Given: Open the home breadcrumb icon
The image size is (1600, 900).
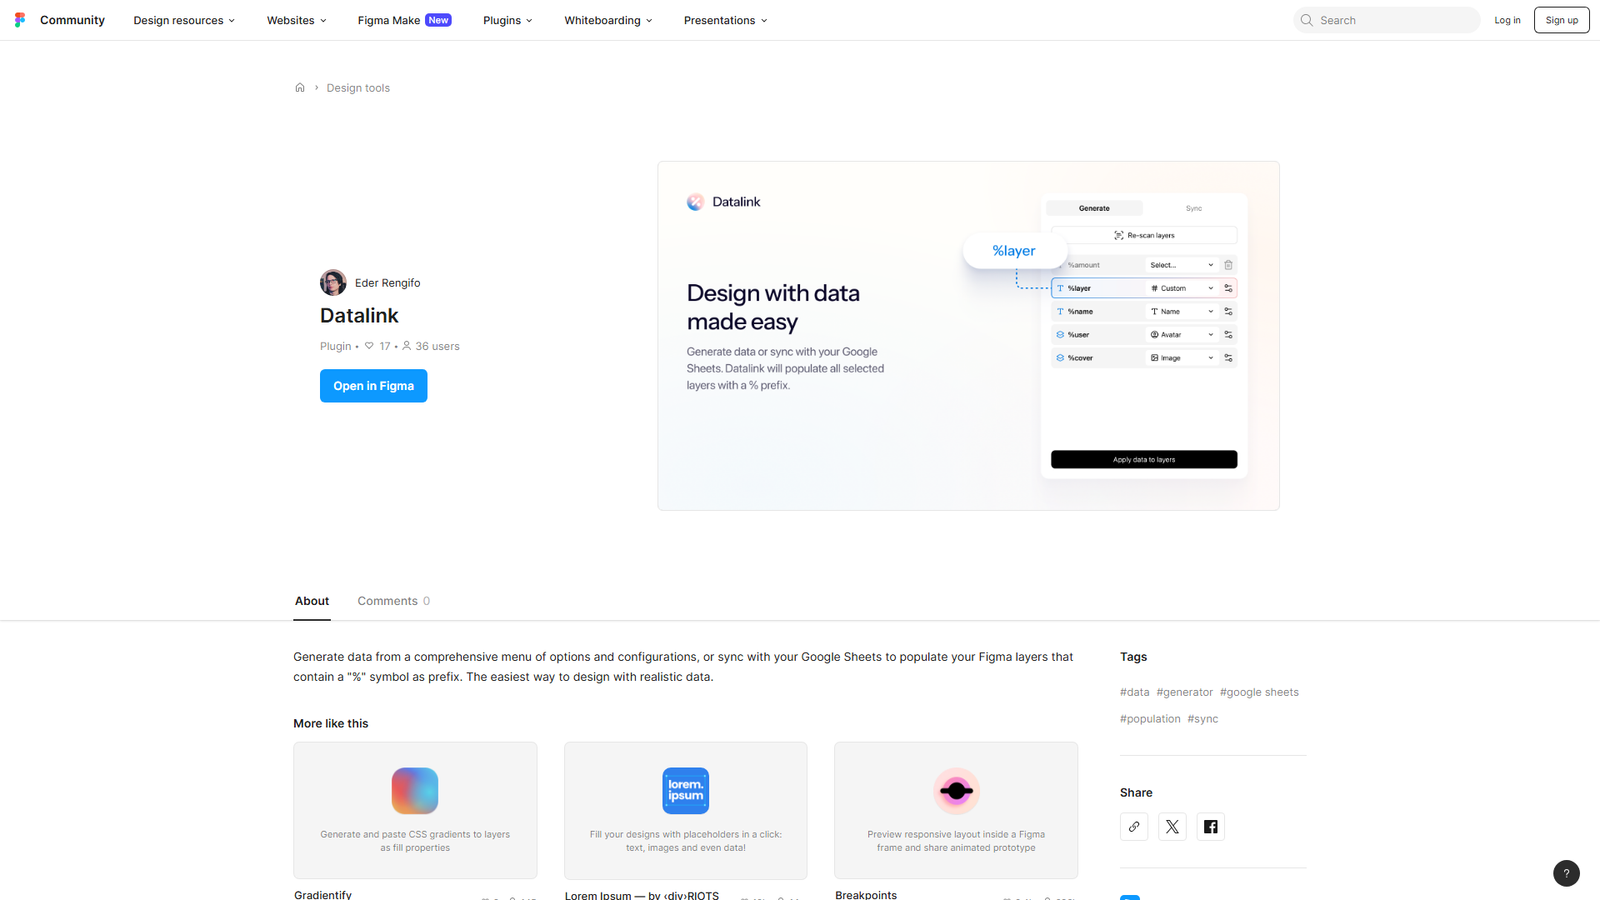Looking at the screenshot, I should click(300, 87).
